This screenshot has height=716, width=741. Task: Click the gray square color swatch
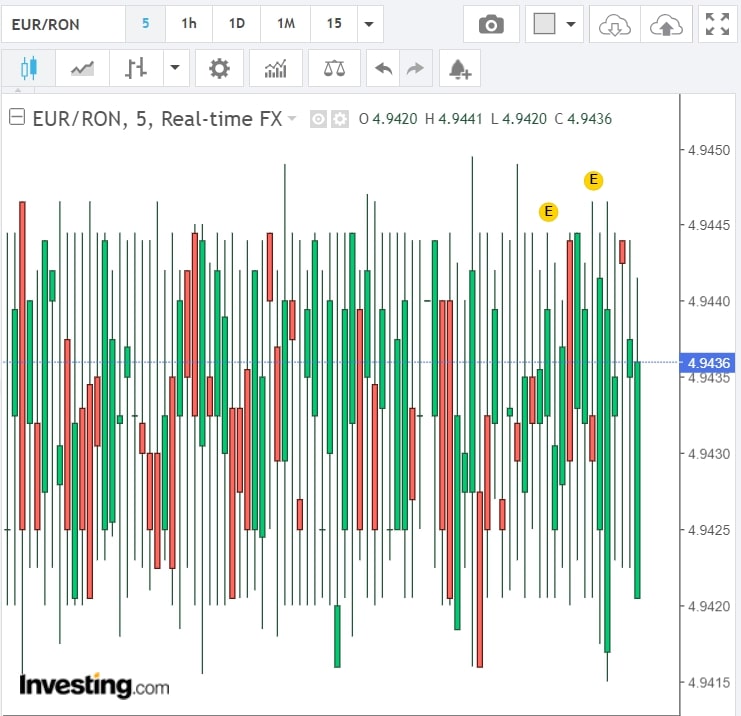click(544, 24)
